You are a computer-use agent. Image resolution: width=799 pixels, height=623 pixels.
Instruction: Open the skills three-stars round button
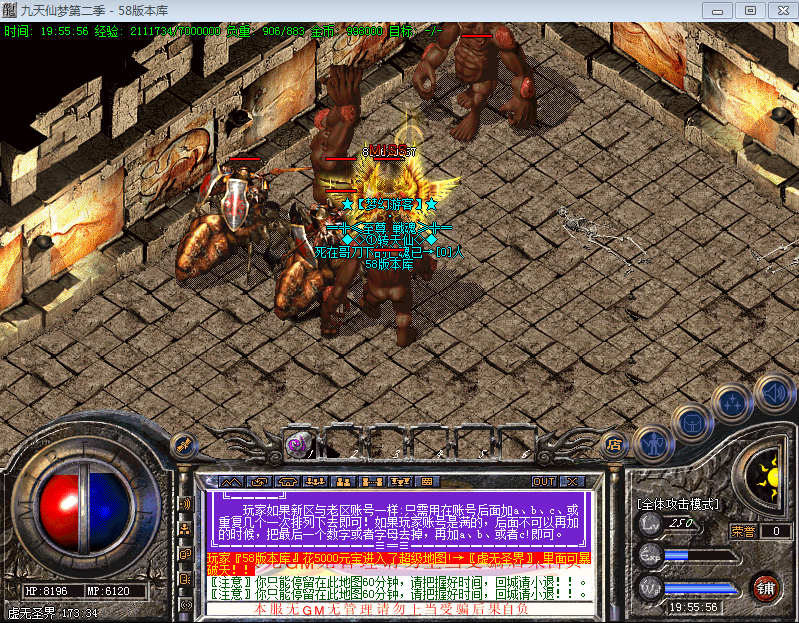pos(734,402)
